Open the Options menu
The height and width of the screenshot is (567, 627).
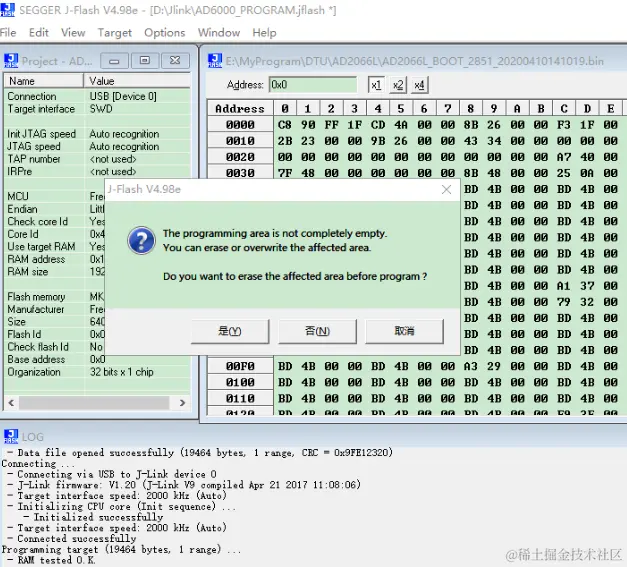(x=165, y=33)
